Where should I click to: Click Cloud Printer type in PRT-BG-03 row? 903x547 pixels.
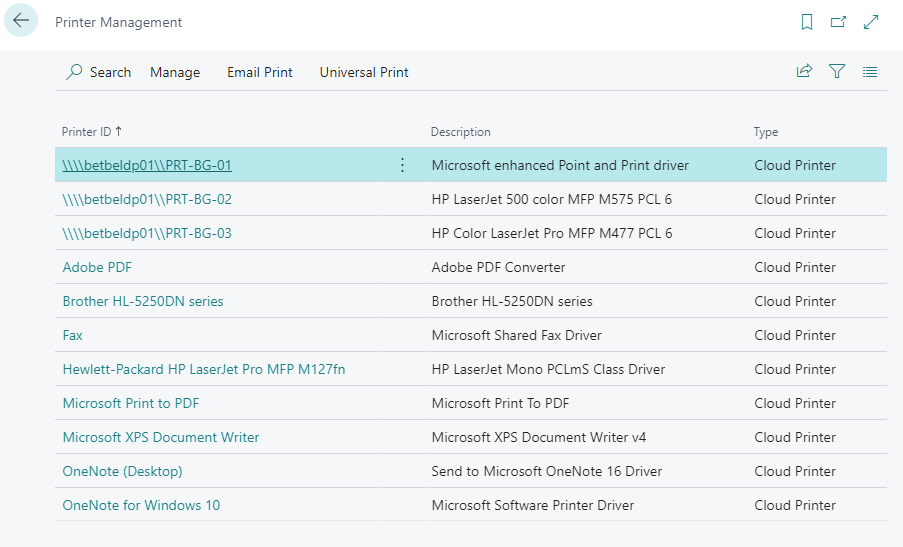point(795,233)
